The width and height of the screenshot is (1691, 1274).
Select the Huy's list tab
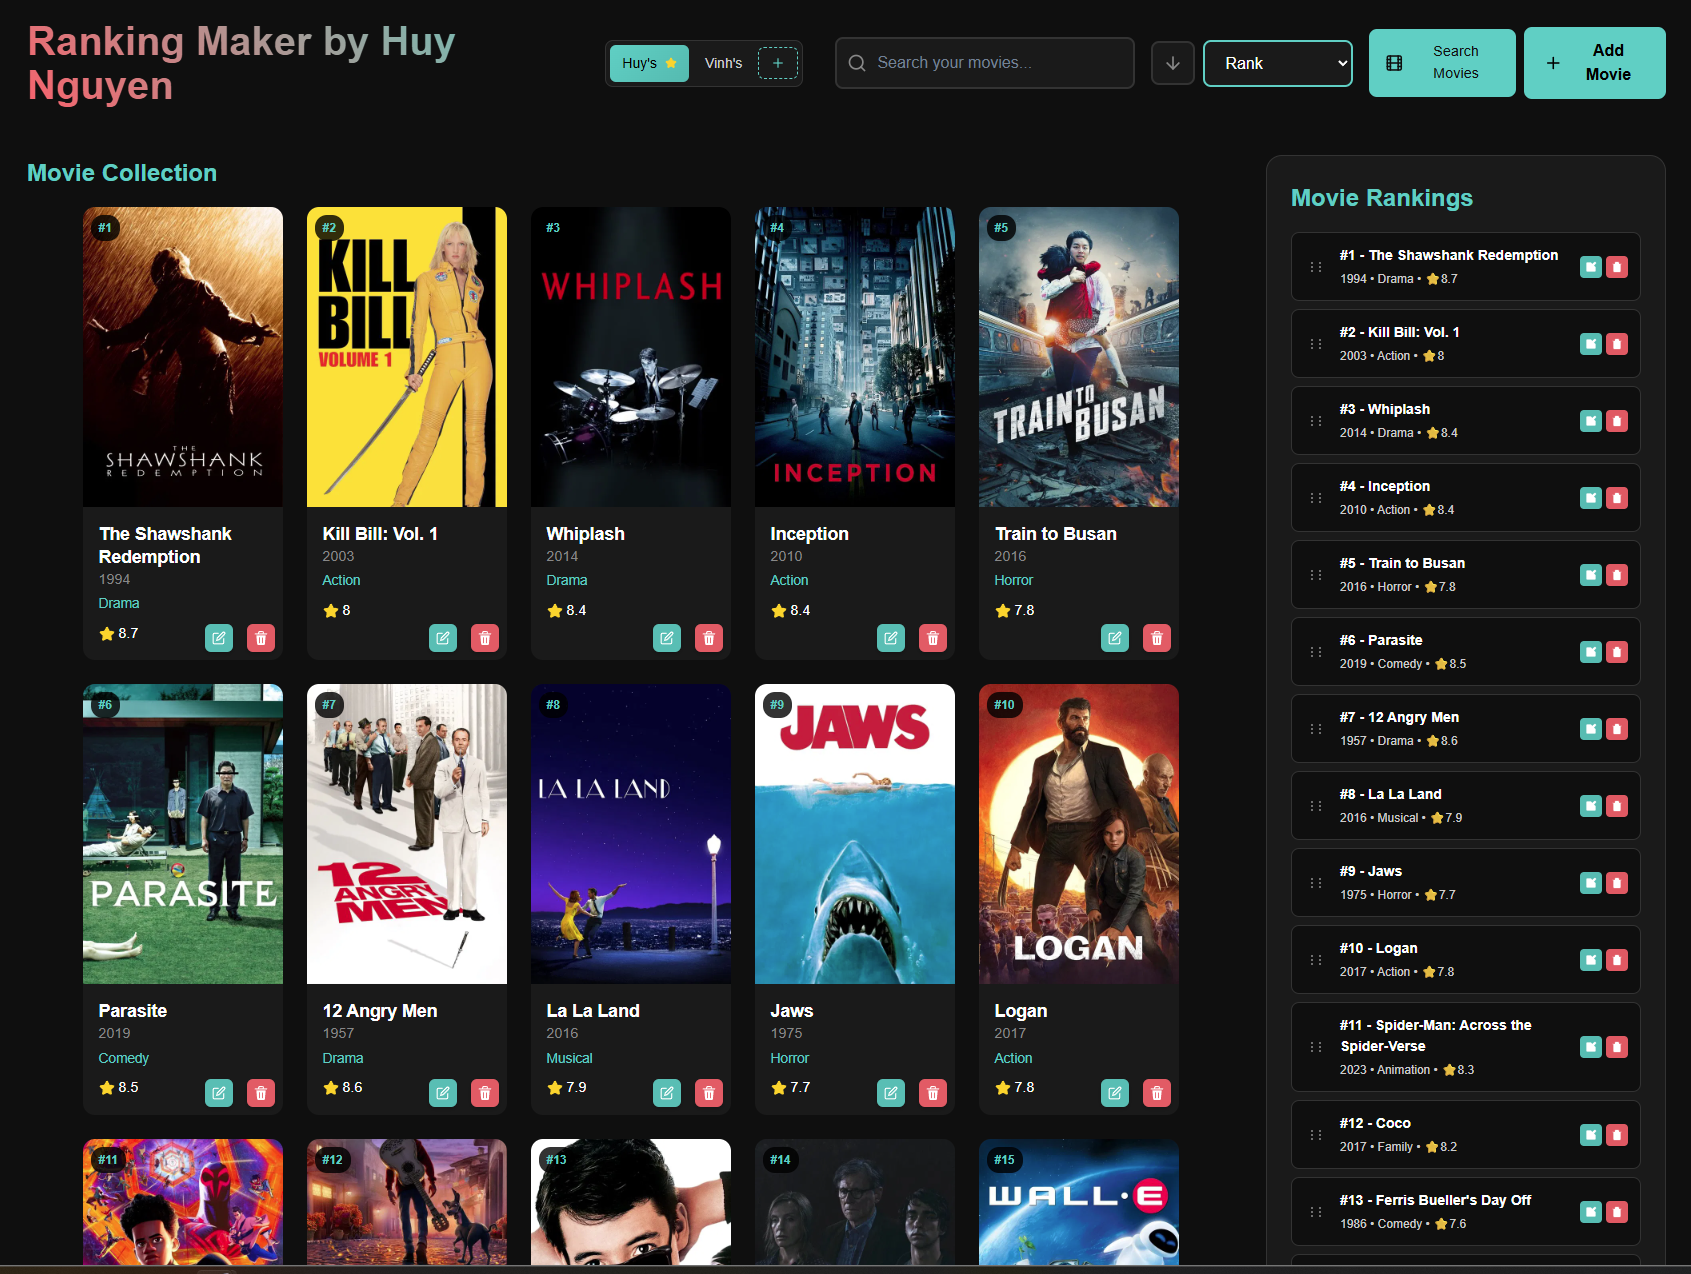click(x=649, y=63)
